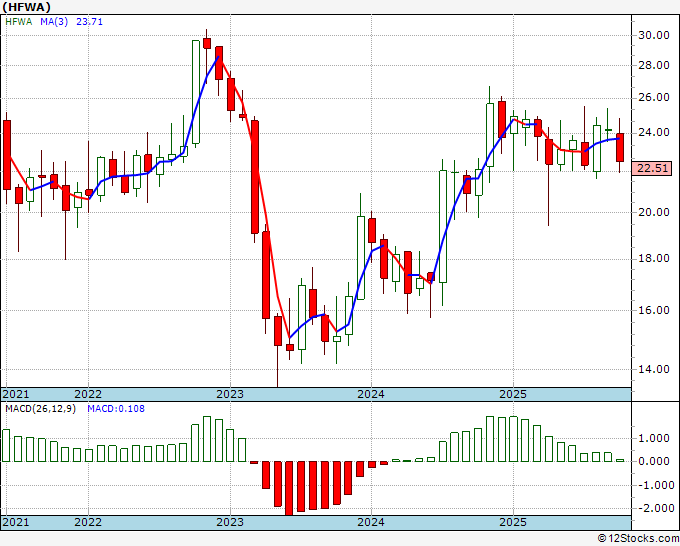Image resolution: width=680 pixels, height=546 pixels.
Task: Click the 2024 label on price chart axis
Action: (x=371, y=394)
